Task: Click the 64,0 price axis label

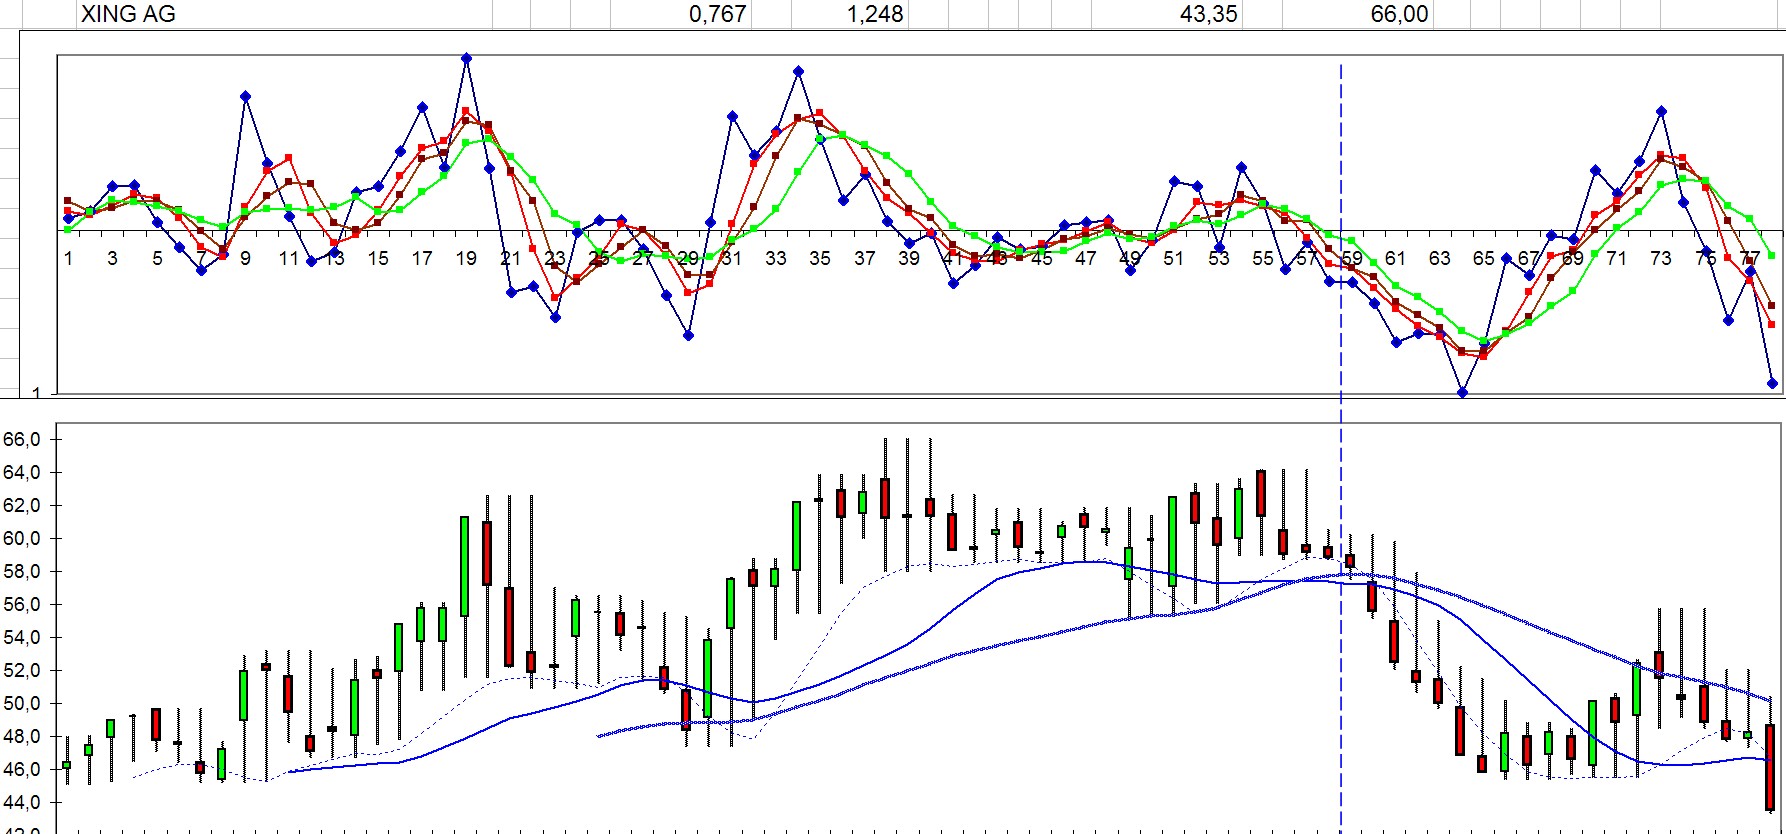Action: pyautogui.click(x=22, y=472)
